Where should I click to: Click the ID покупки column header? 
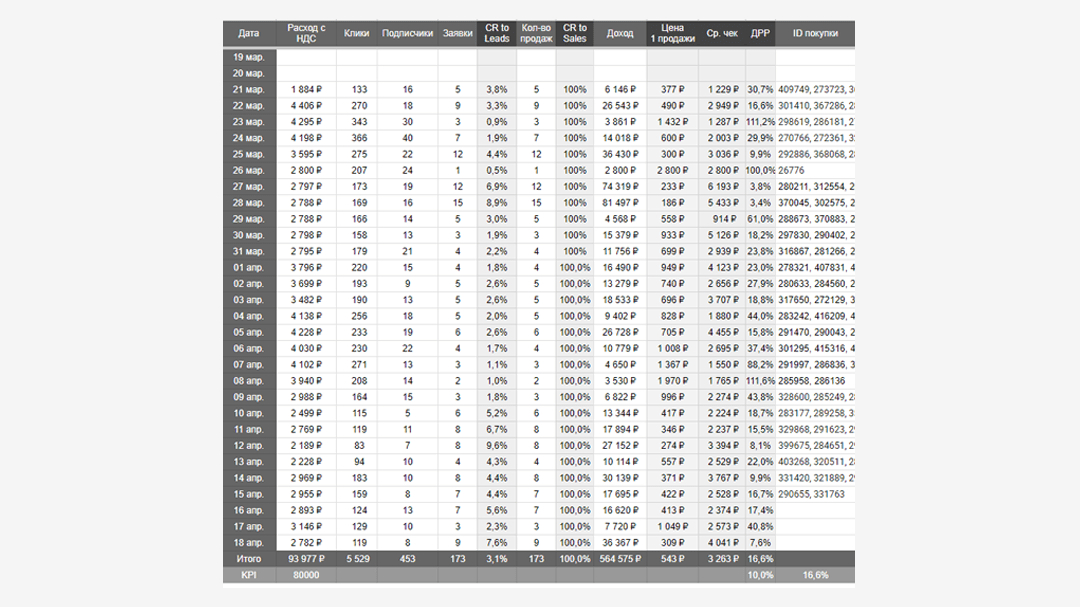tap(816, 33)
